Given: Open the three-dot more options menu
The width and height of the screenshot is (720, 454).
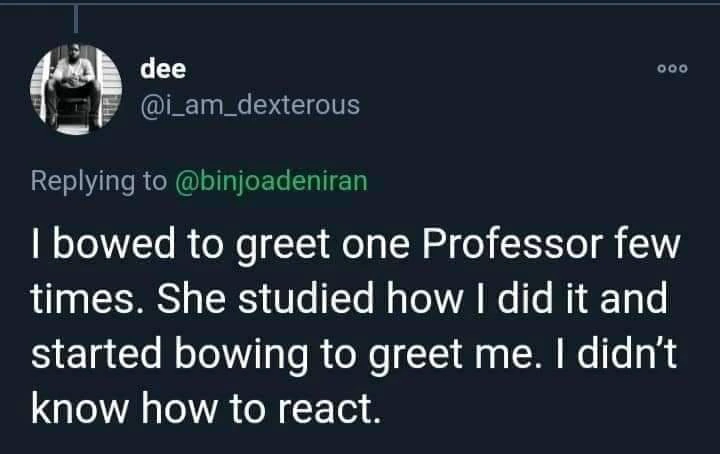Looking at the screenshot, I should click(671, 70).
